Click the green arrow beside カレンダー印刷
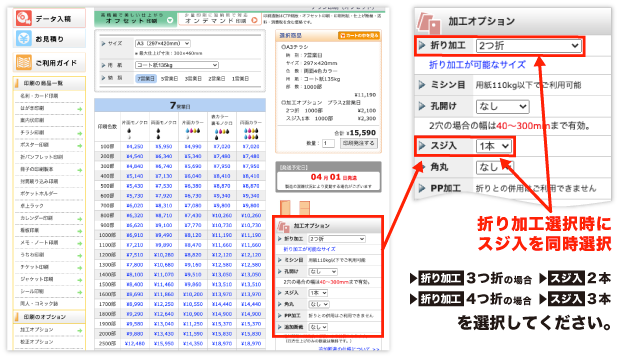 (80, 219)
